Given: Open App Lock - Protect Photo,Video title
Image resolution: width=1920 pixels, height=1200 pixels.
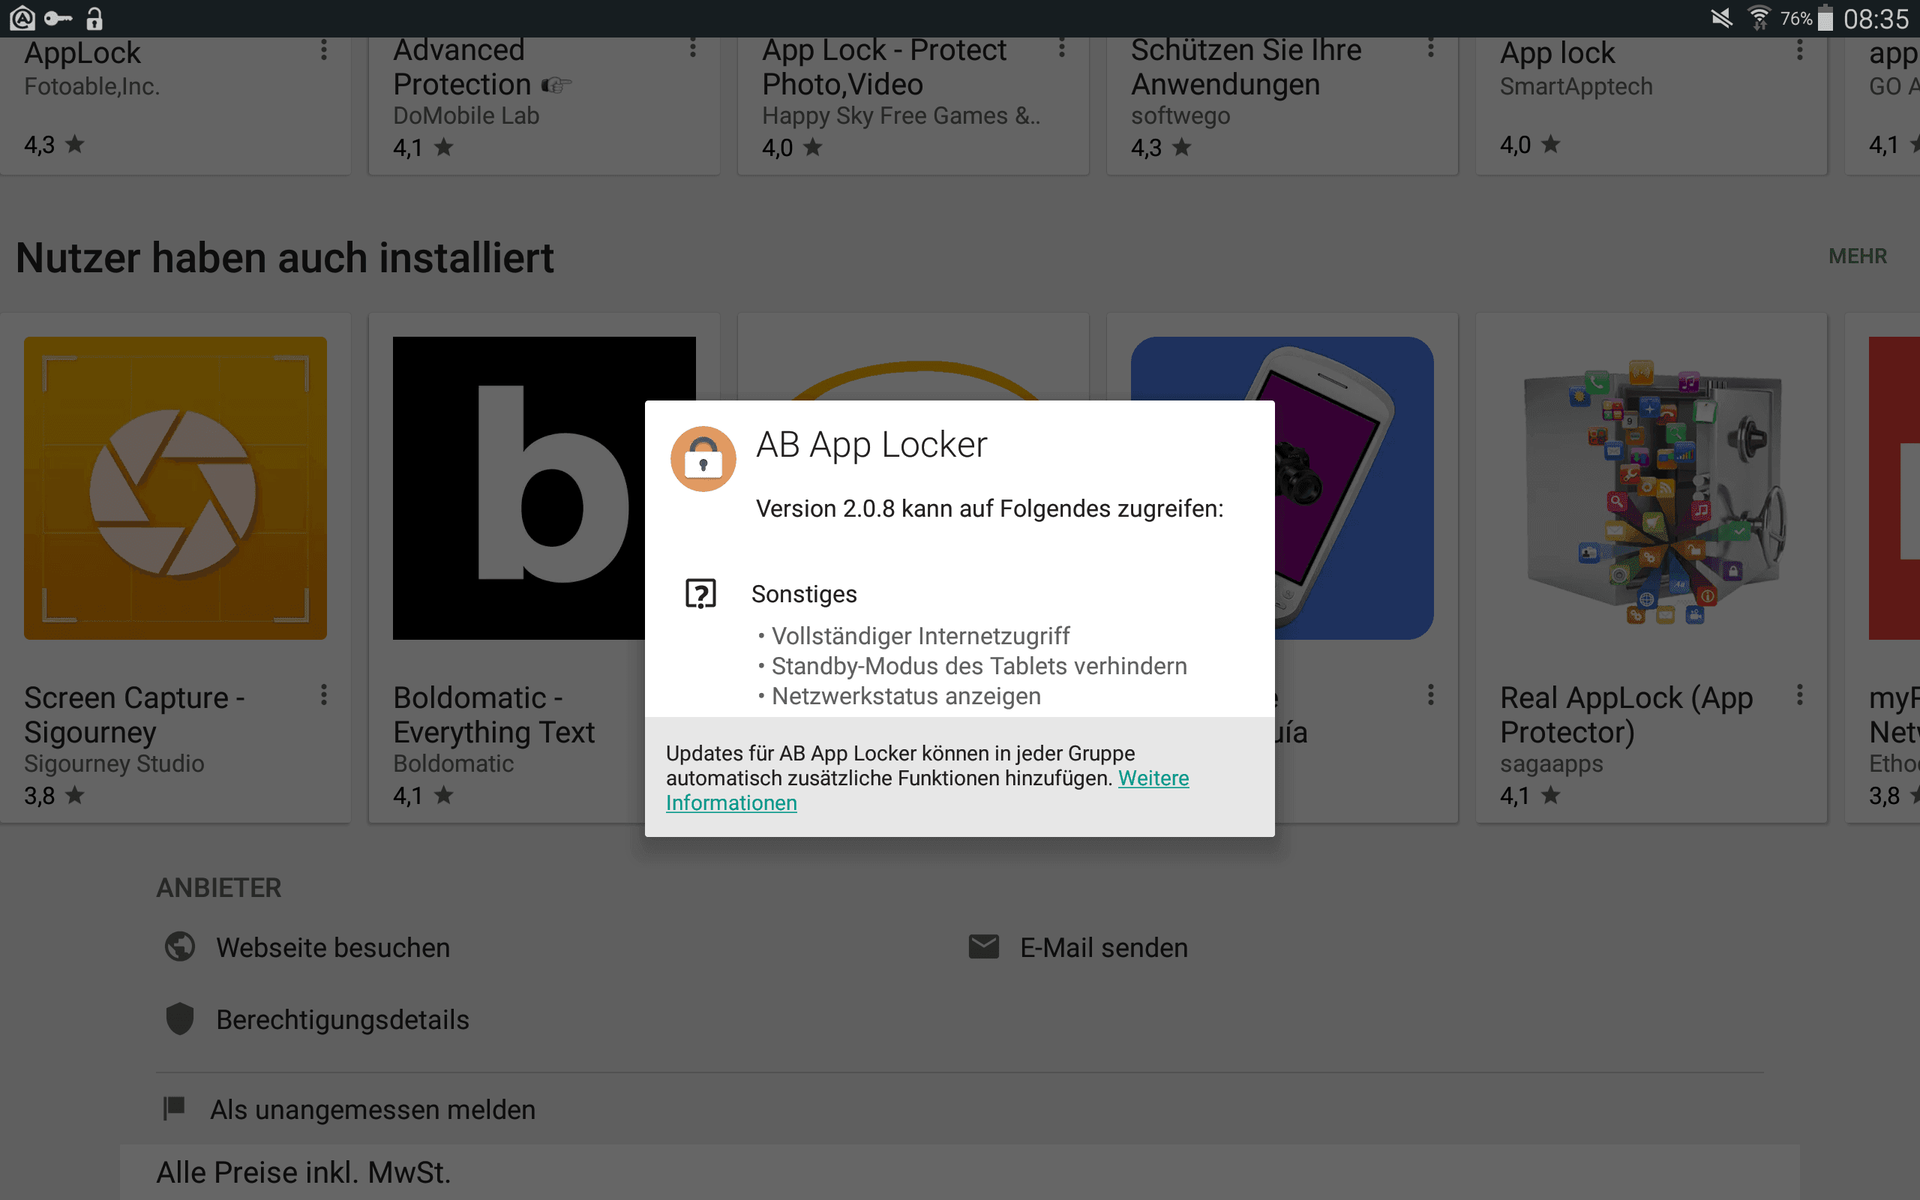Looking at the screenshot, I should [x=884, y=67].
